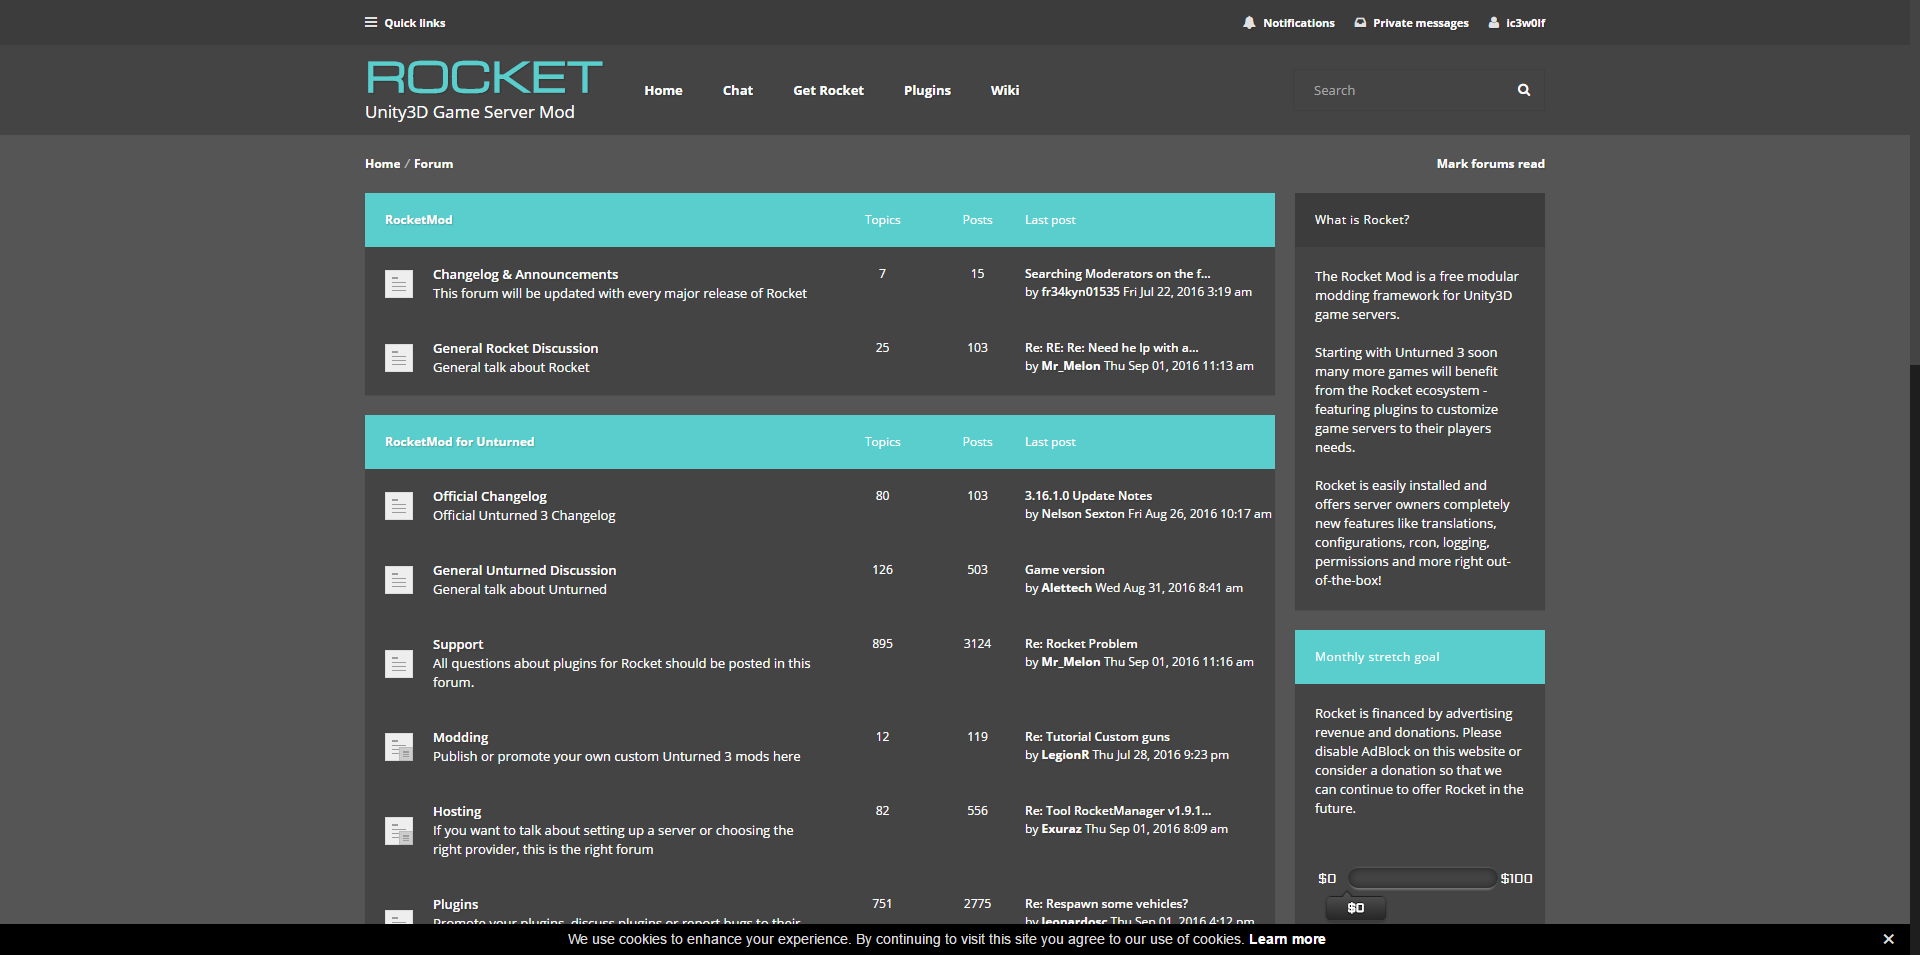Click the user profile icon beside ic3w0lf
1920x955 pixels.
click(x=1494, y=22)
